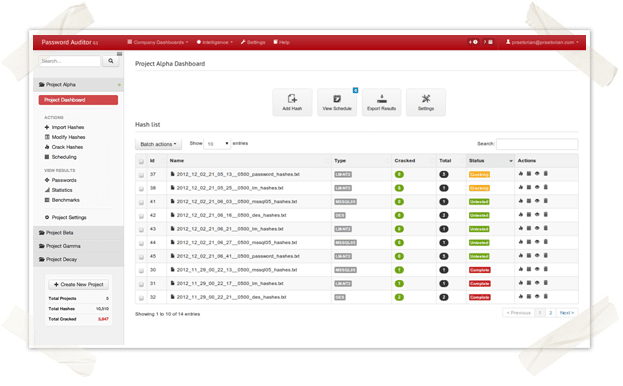This screenshot has height=386, width=623.
Task: Click the list/details icon for row 44
Action: click(x=529, y=242)
